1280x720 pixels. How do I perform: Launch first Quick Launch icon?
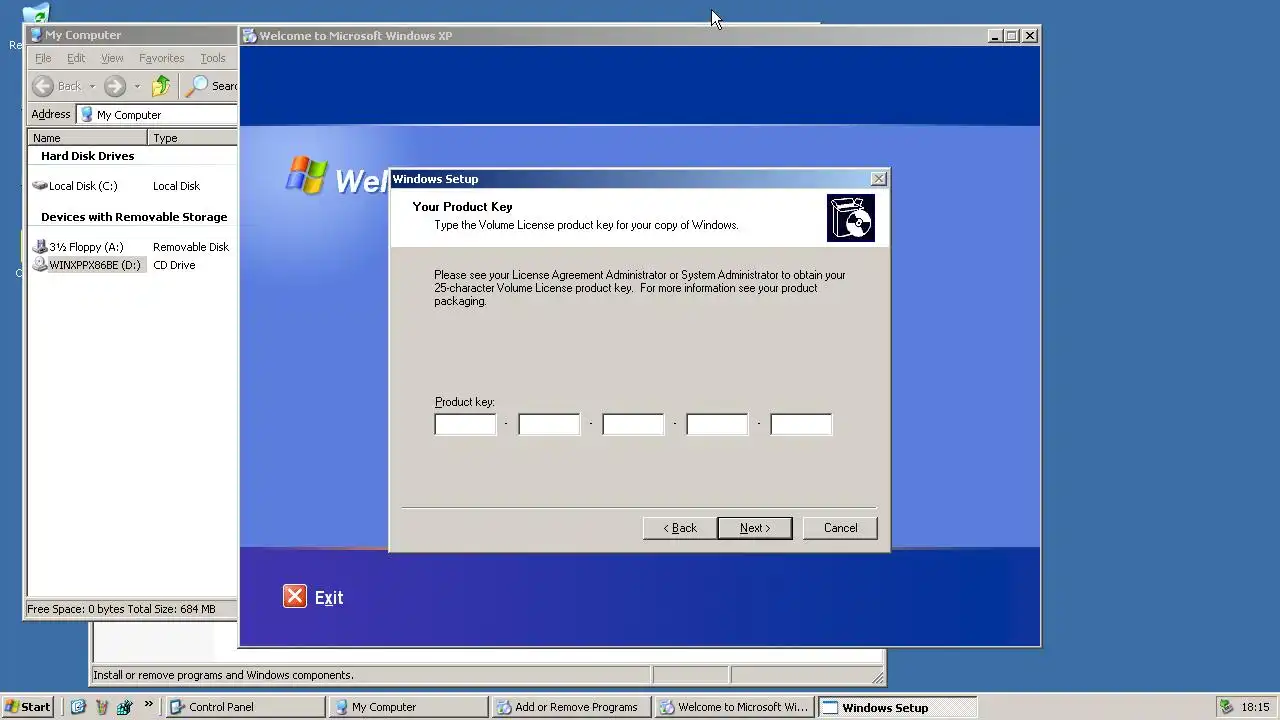tap(78, 707)
